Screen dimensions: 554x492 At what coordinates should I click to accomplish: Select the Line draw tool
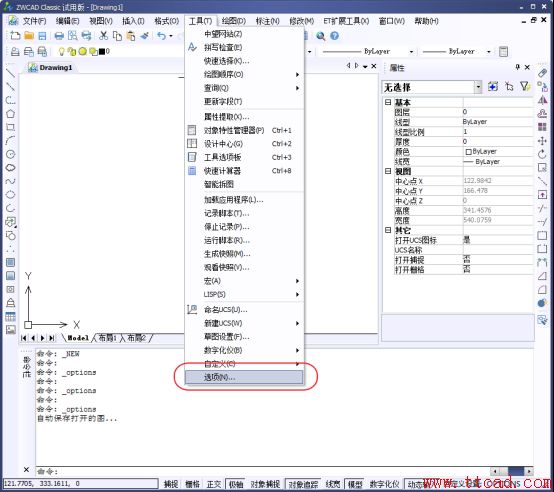coord(11,73)
